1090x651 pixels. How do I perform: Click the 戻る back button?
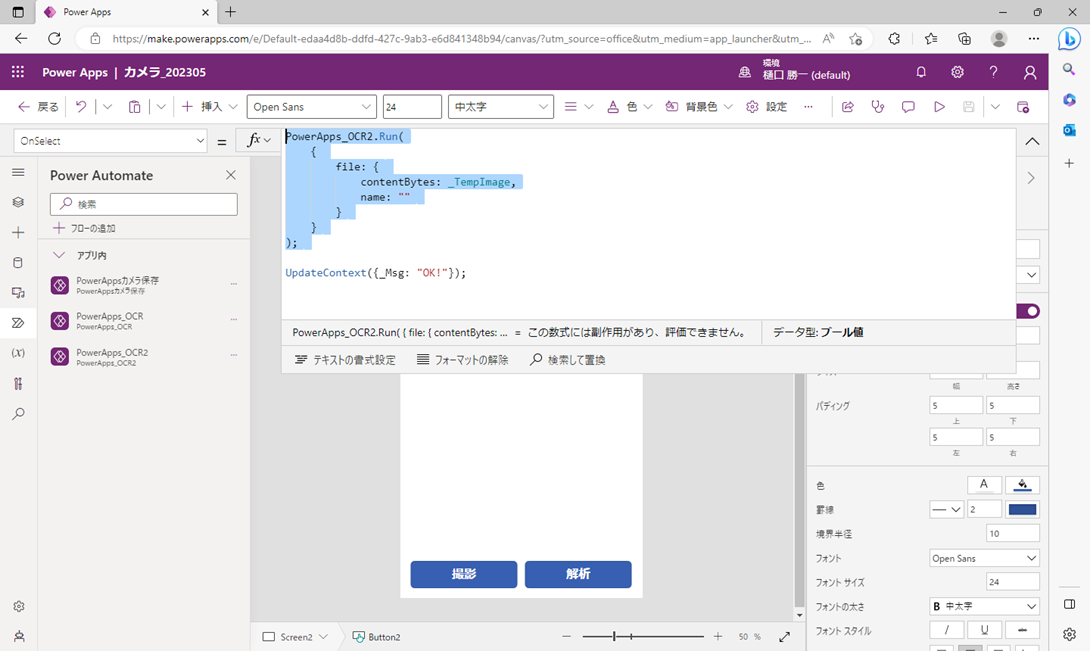[38, 106]
